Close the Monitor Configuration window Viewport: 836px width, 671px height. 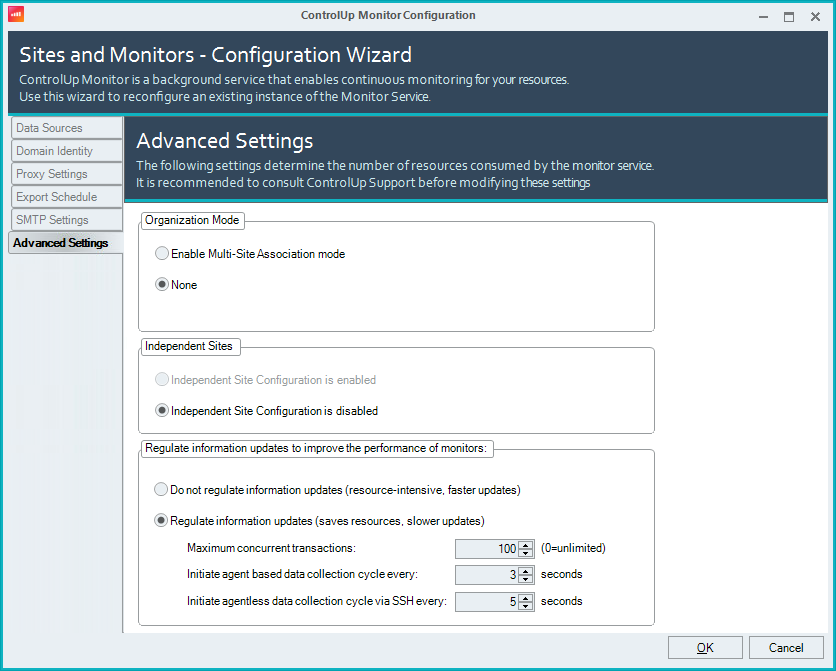(x=815, y=17)
